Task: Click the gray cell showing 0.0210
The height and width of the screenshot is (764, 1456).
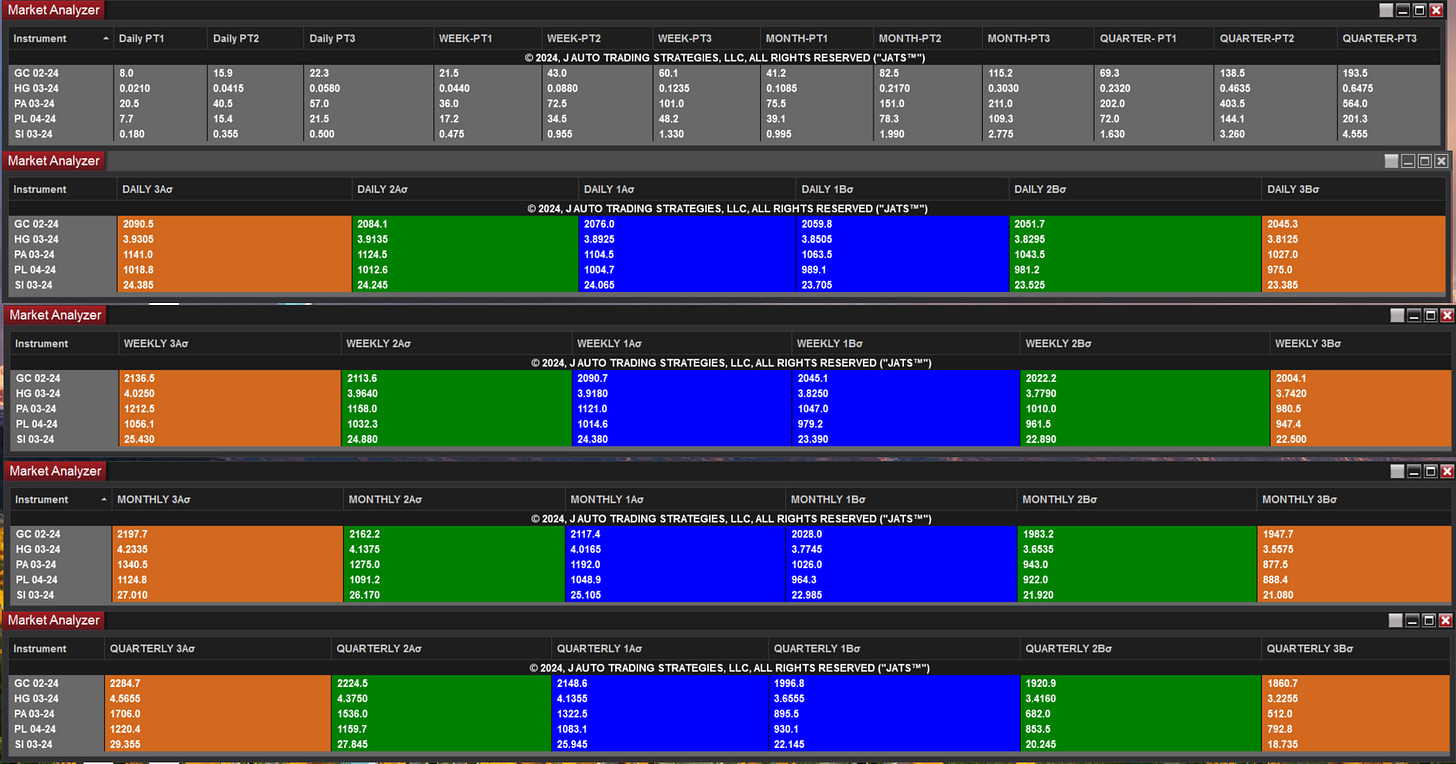Action: point(159,88)
